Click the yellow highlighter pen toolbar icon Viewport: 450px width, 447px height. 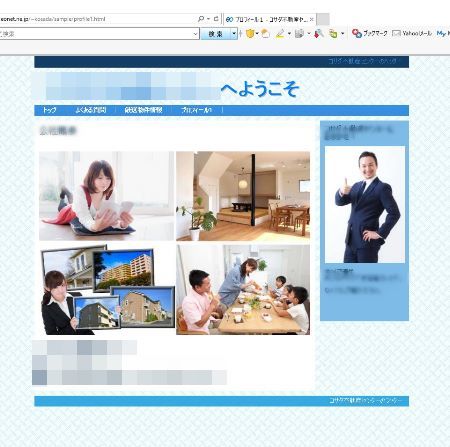coord(280,33)
